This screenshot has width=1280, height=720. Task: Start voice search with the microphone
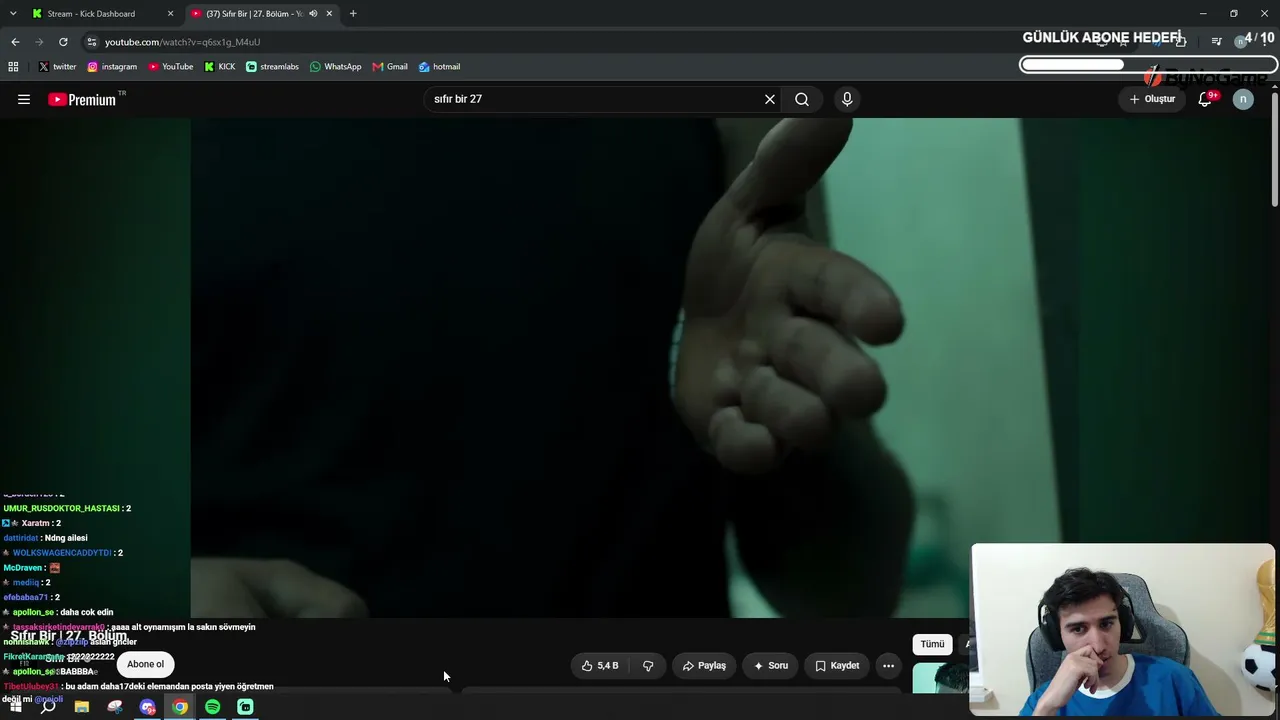point(847,99)
